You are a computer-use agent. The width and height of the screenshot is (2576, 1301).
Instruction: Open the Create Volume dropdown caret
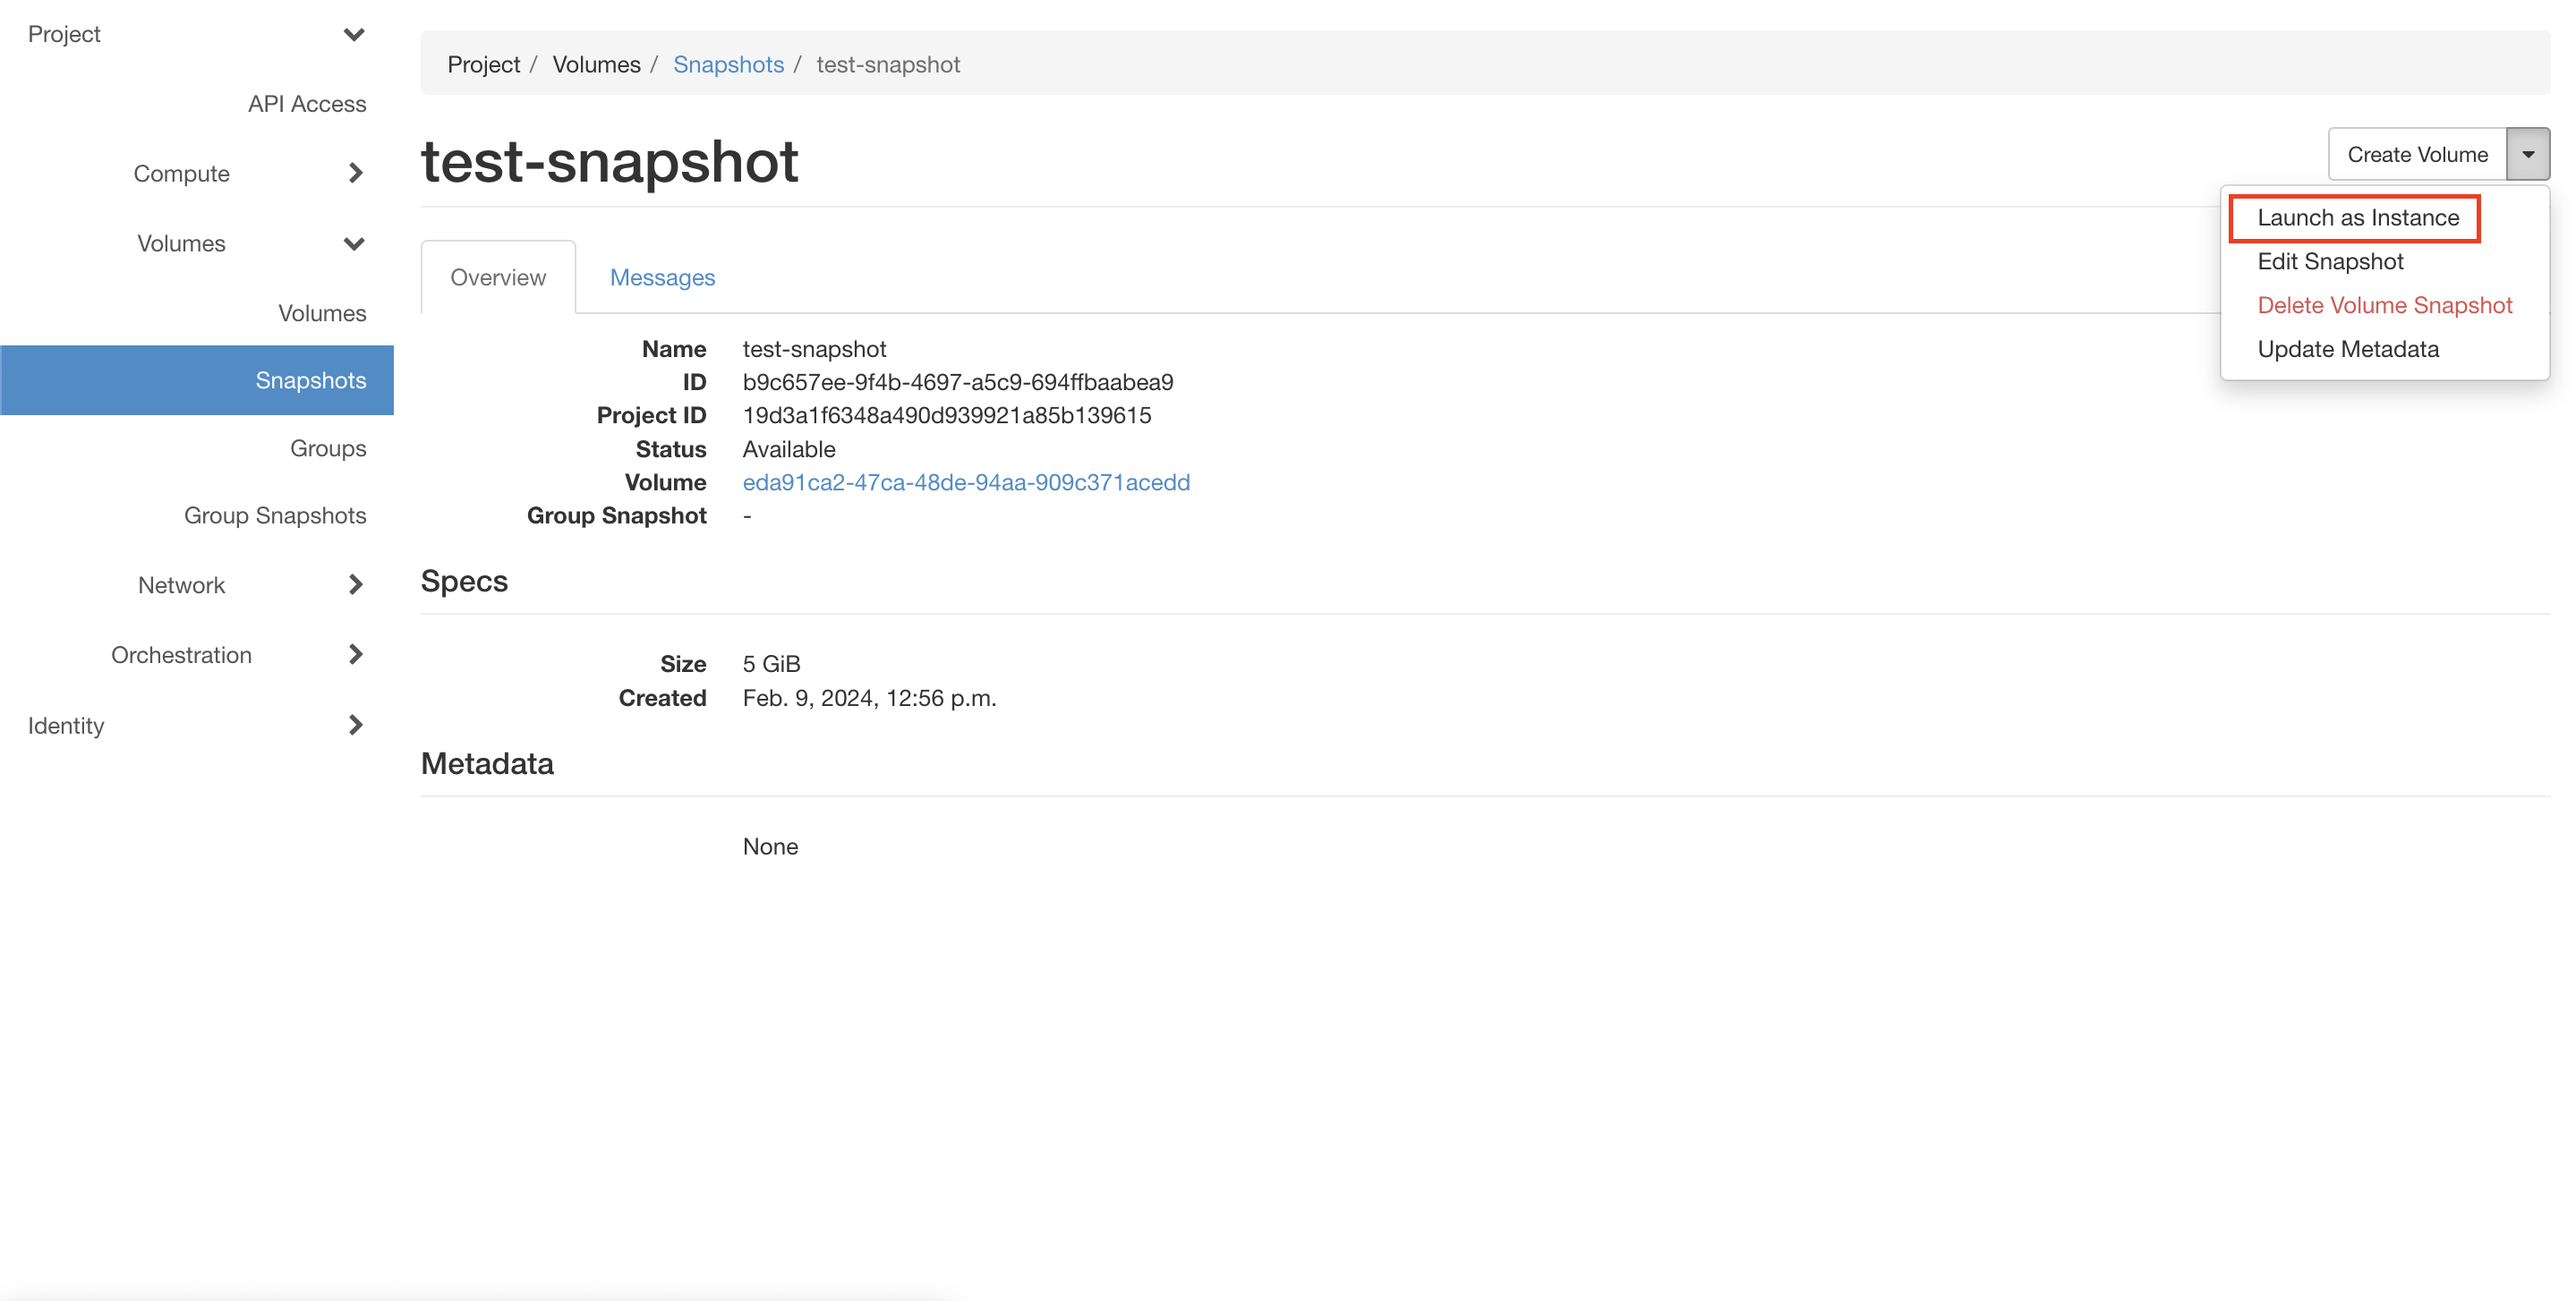(x=2527, y=154)
